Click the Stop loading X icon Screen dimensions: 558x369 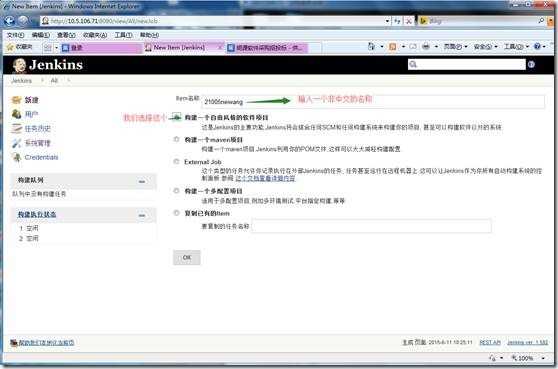(x=409, y=21)
